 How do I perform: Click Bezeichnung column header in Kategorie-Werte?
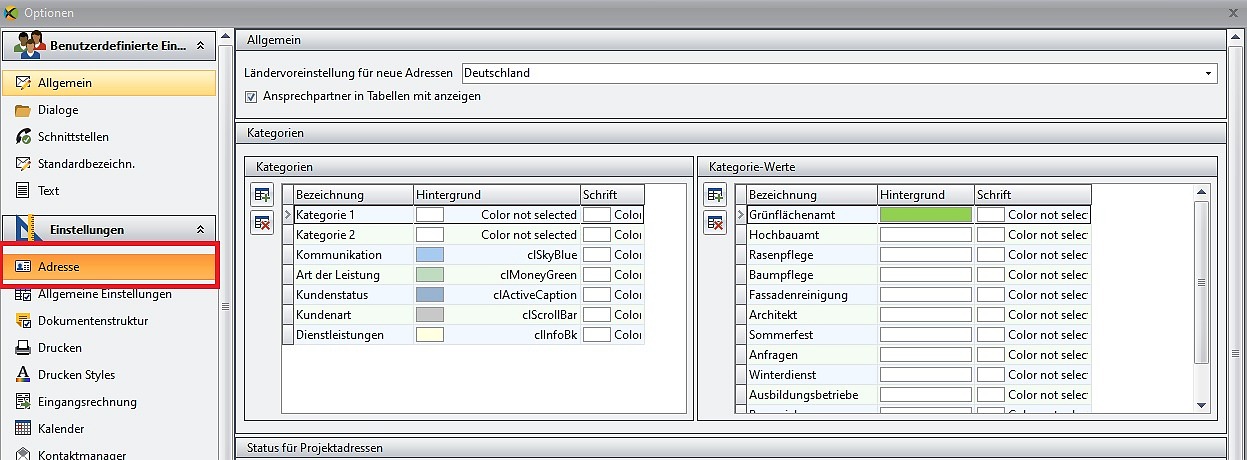click(812, 195)
